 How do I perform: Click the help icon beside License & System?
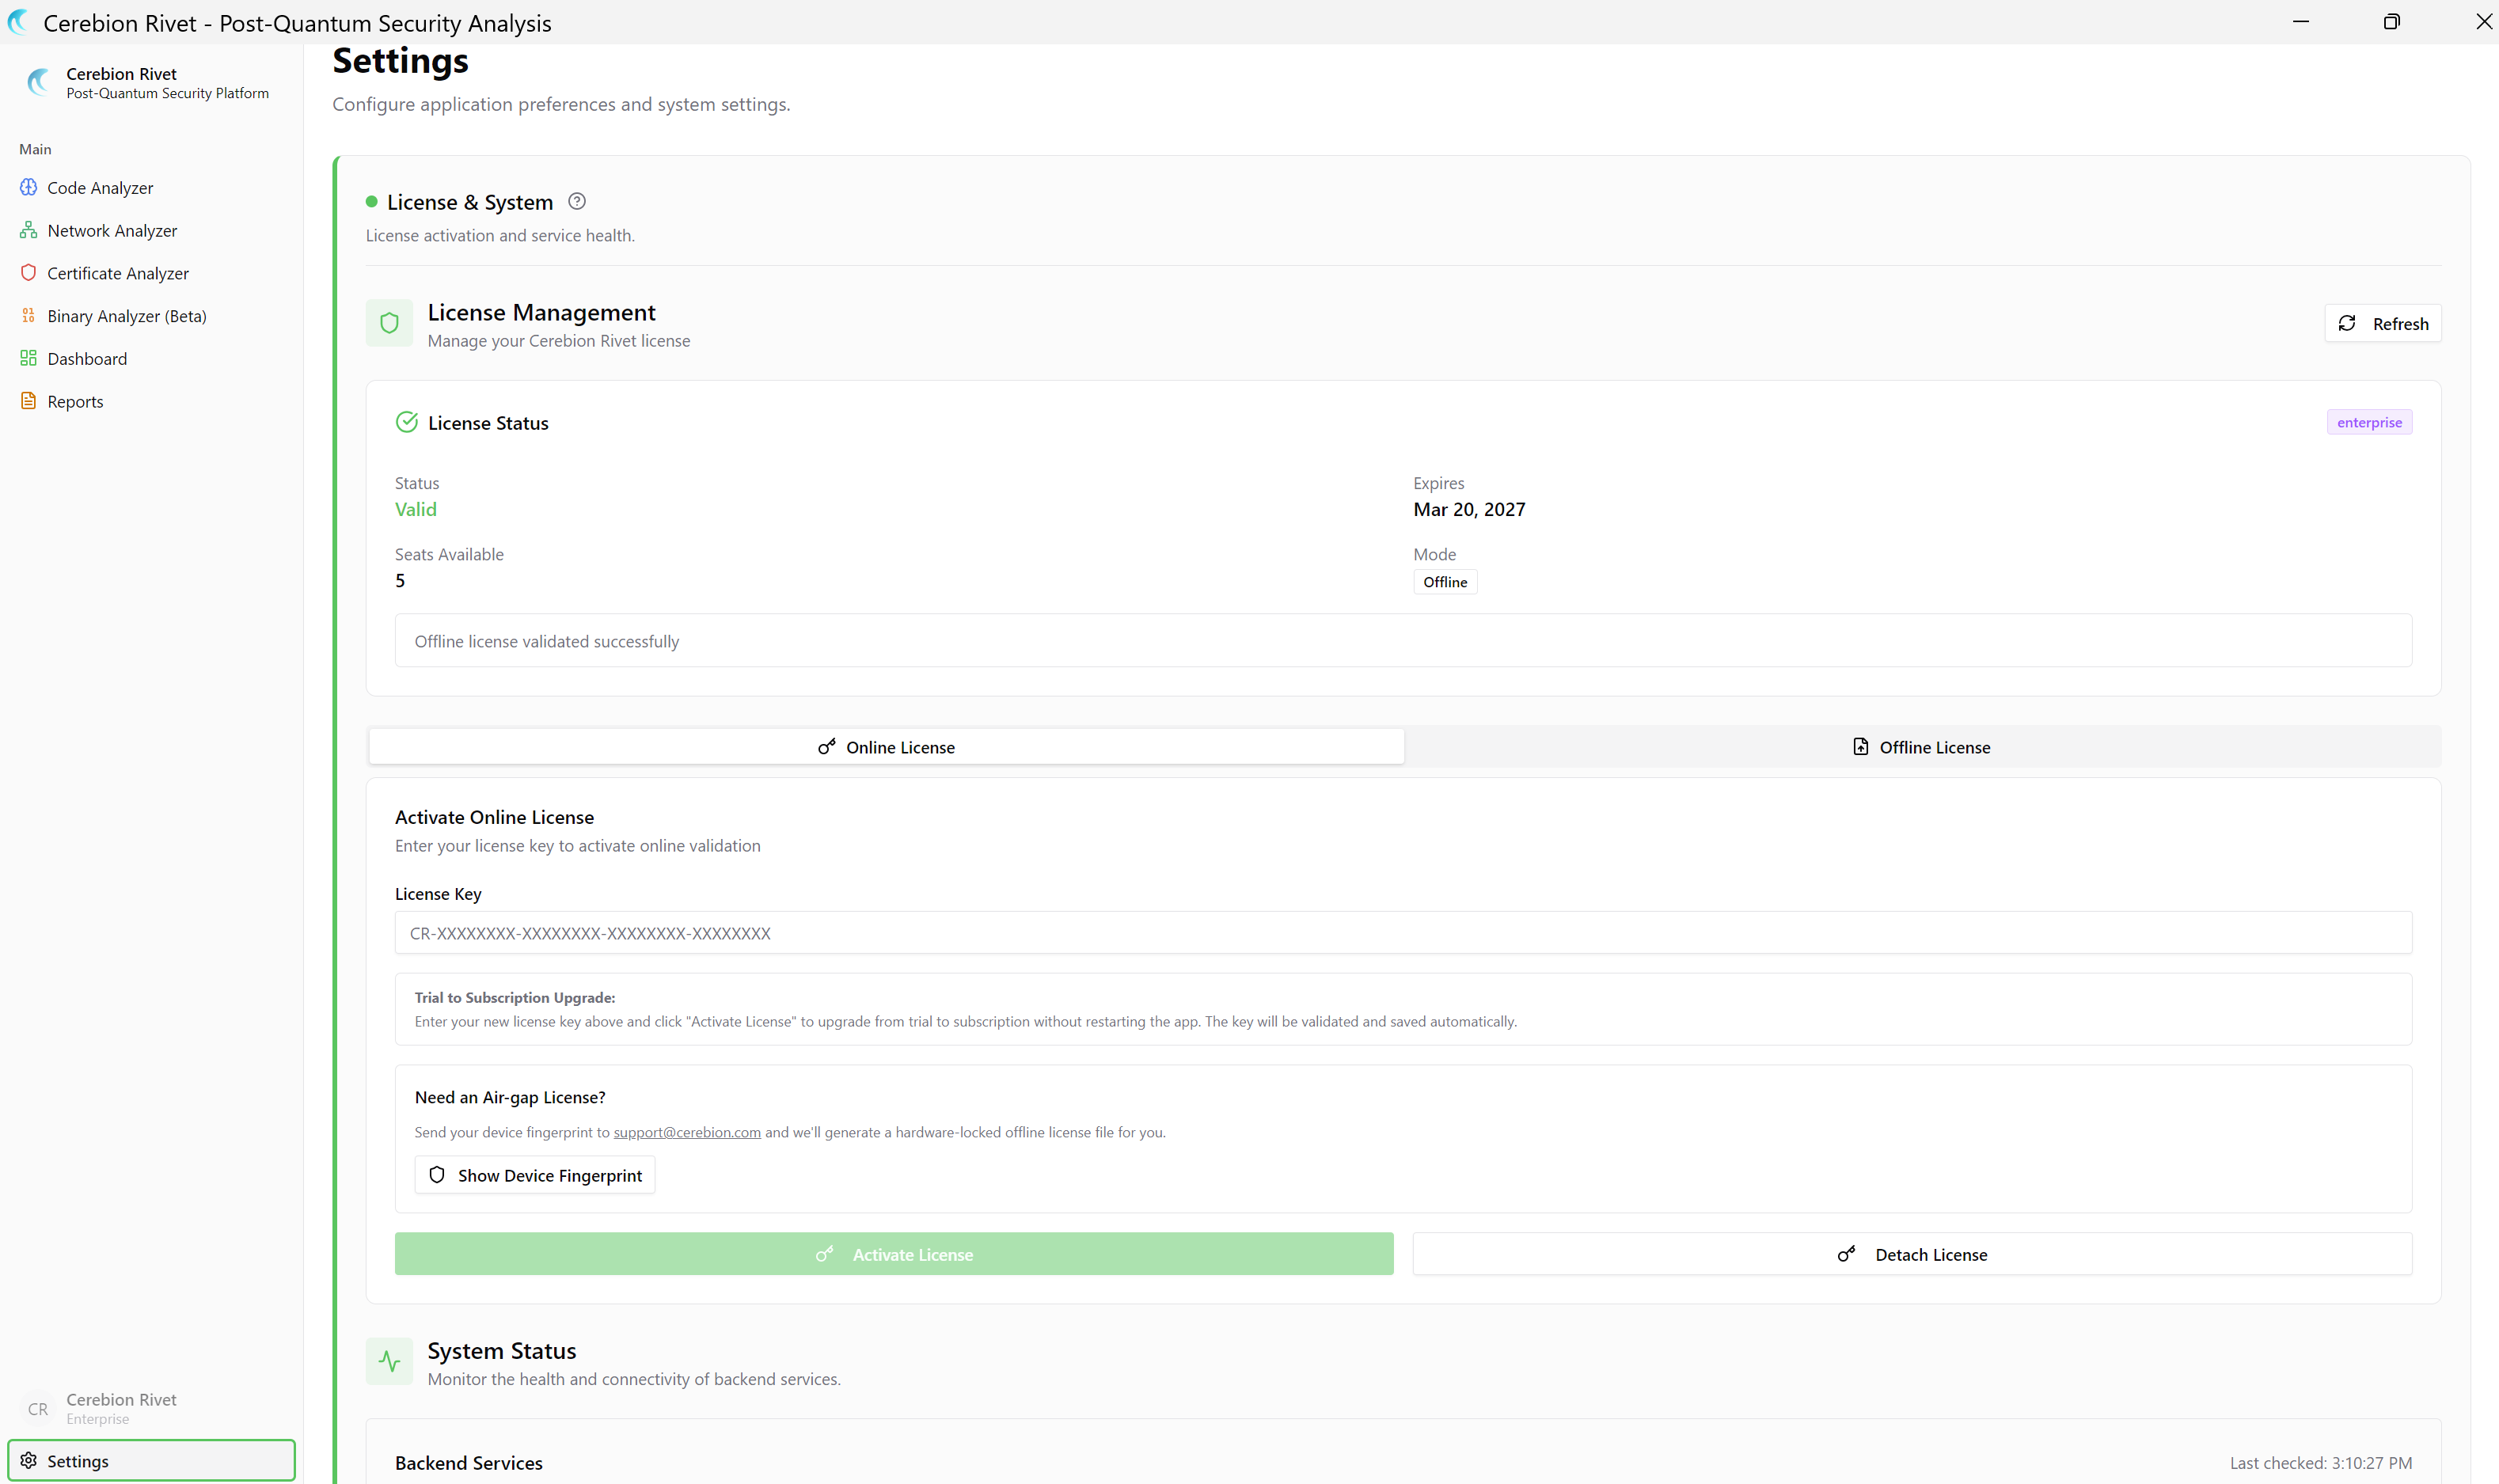577,201
